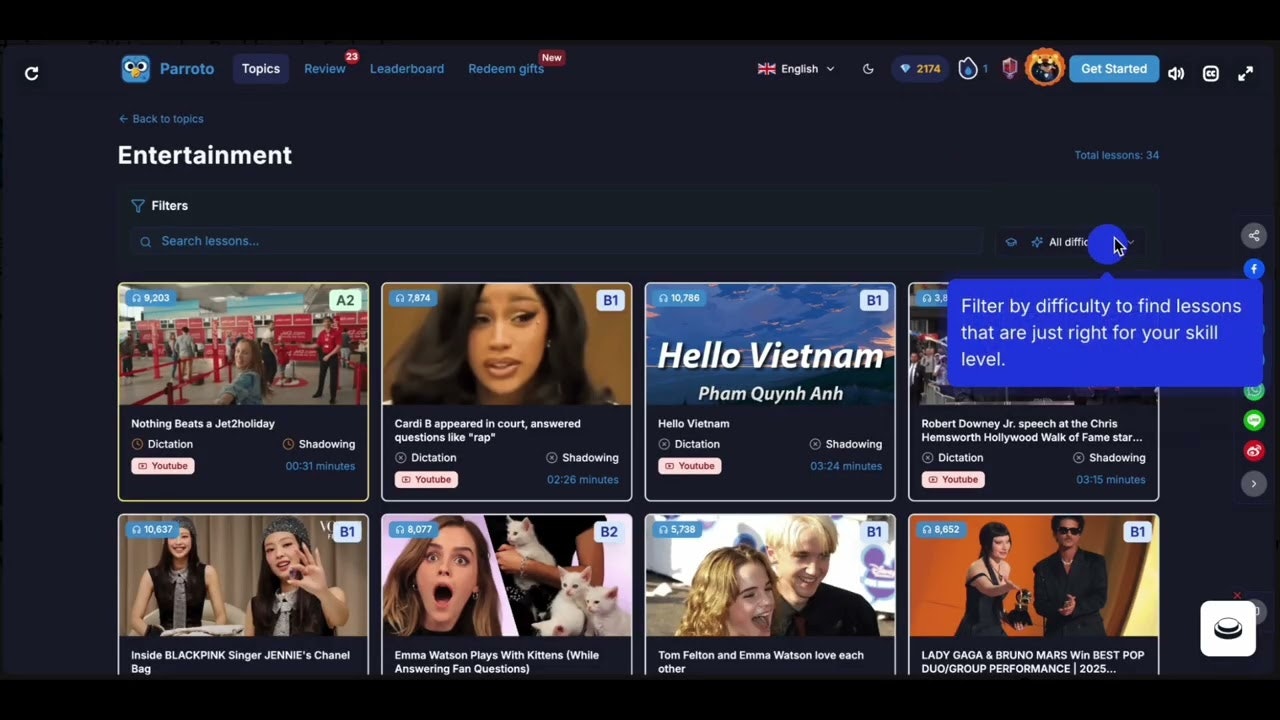Click the water drop streak icon

tap(968, 68)
